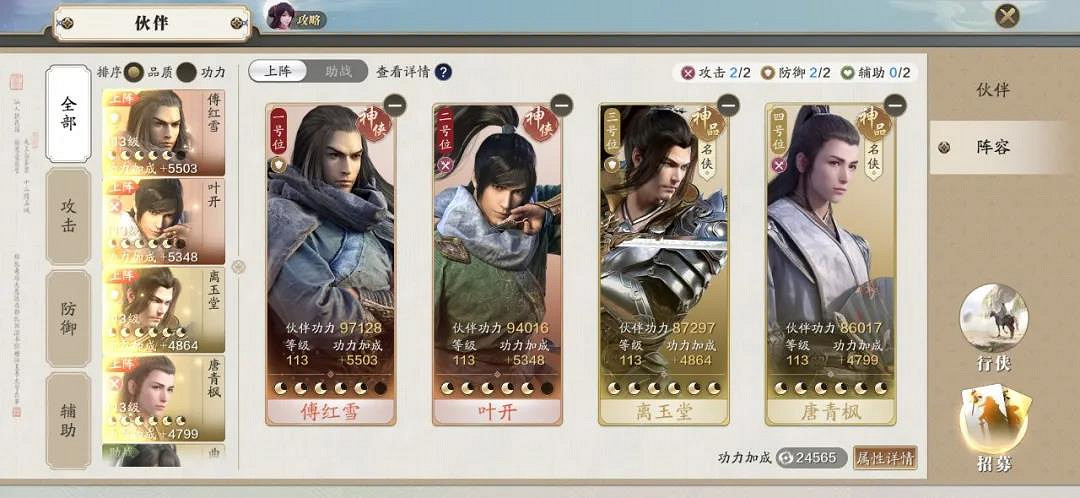1080x498 pixels.
Task: Select the 防御 category tab
Action: 68,319
